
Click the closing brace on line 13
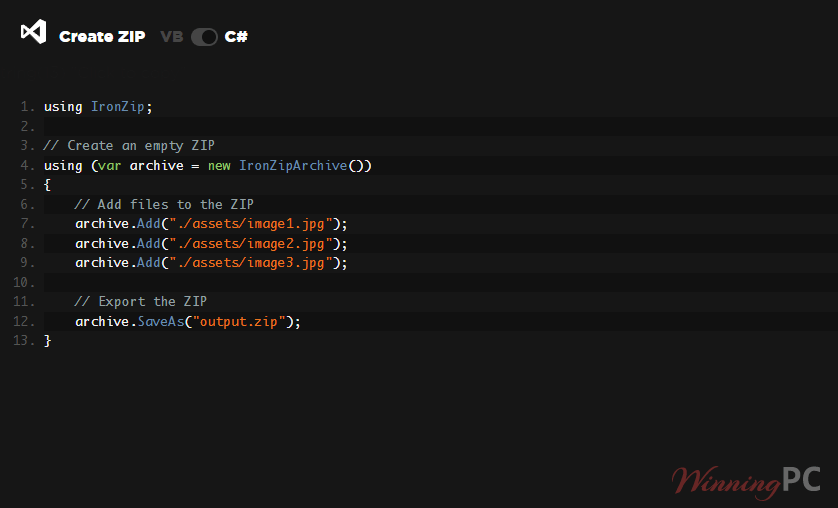(47, 341)
